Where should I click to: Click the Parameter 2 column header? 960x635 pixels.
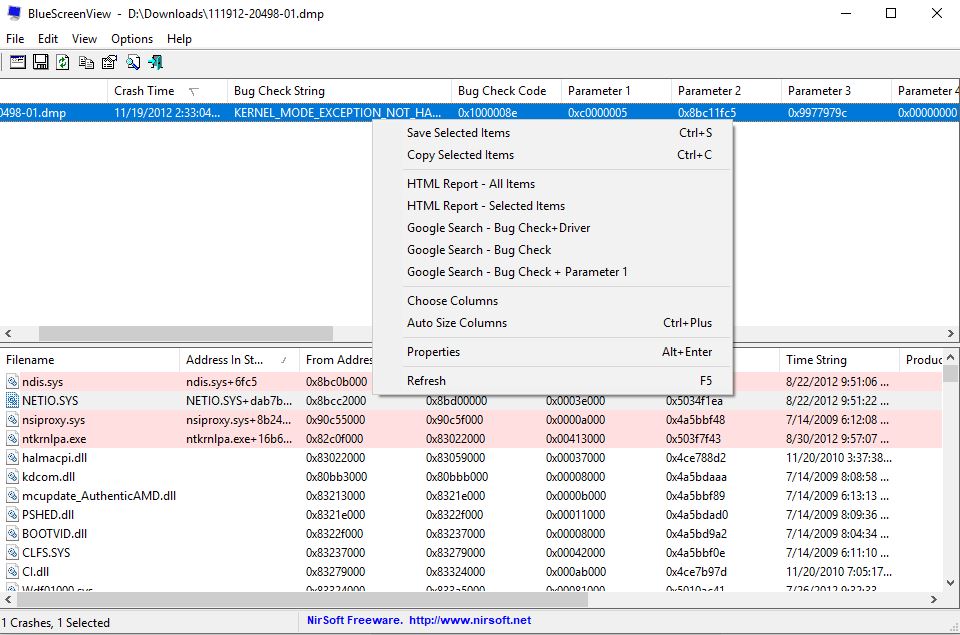pyautogui.click(x=726, y=91)
